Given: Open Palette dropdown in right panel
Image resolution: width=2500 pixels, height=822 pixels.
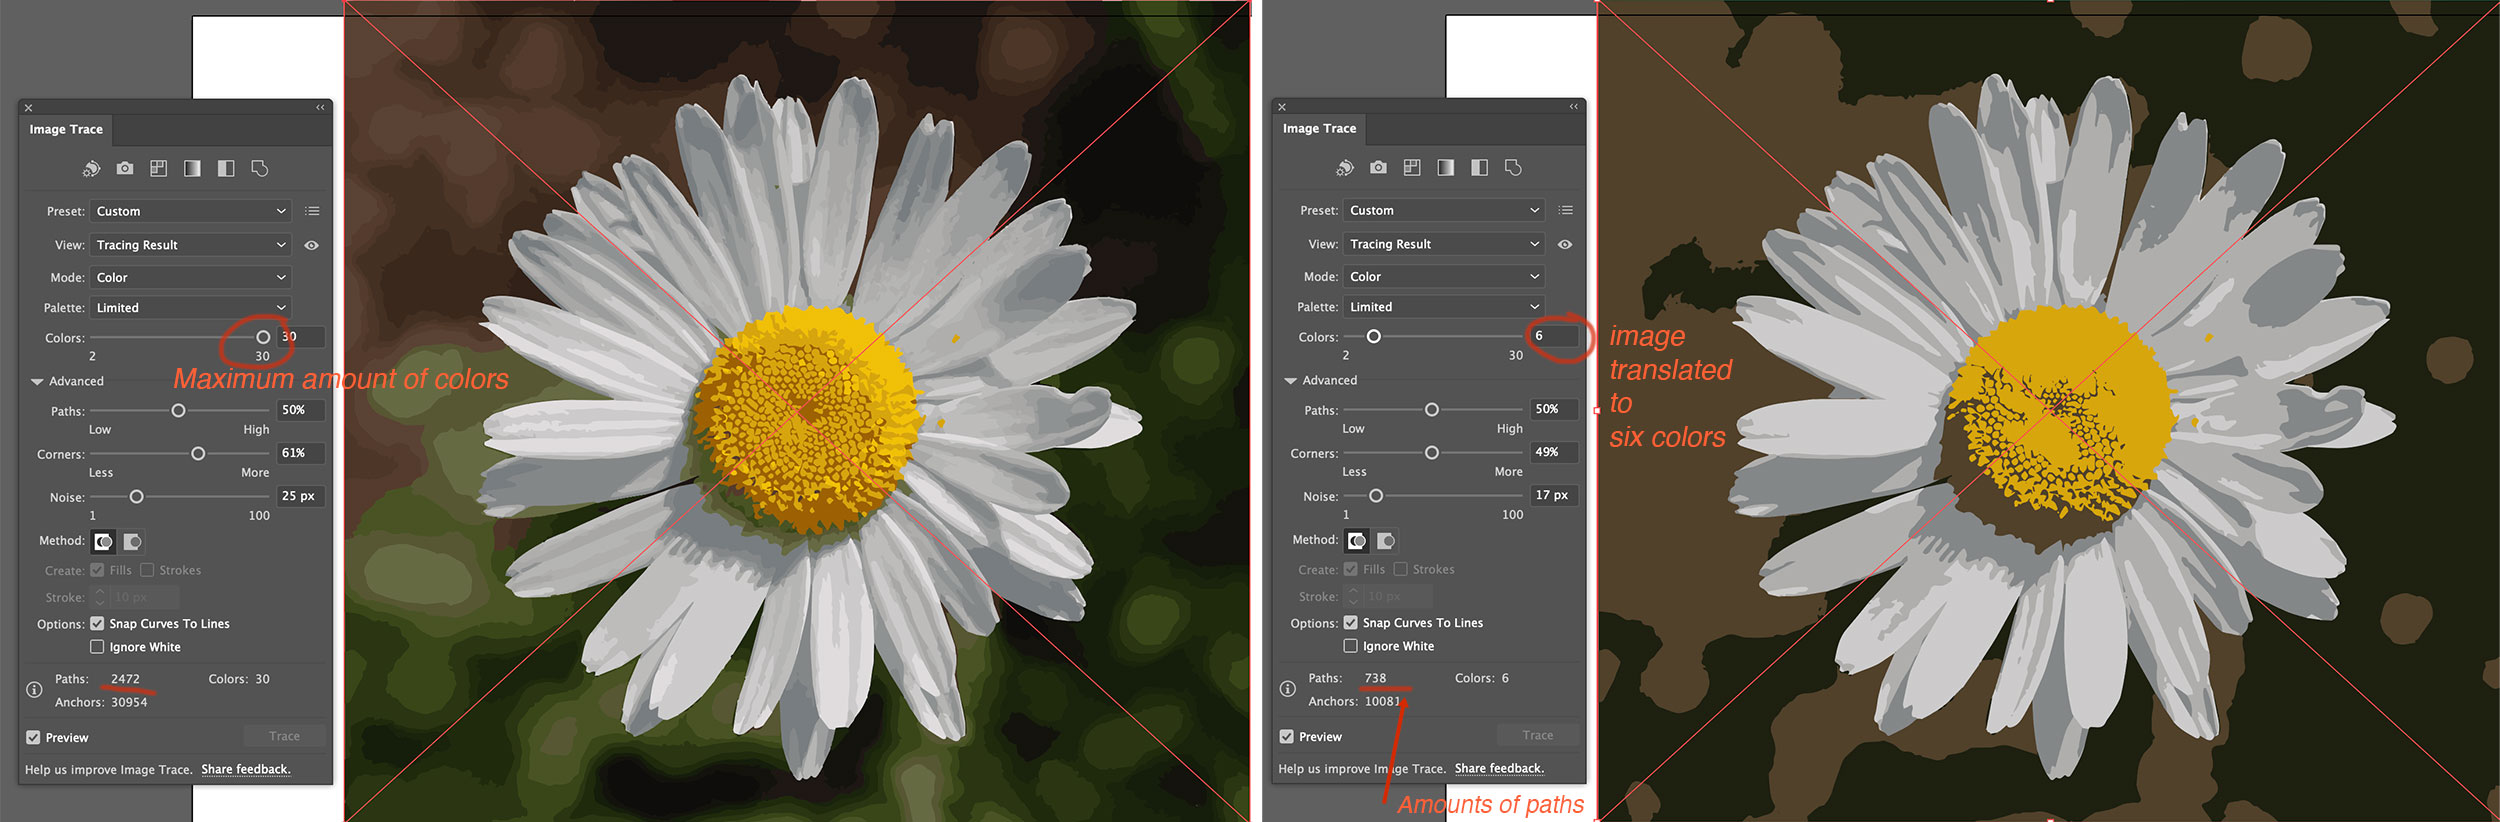Looking at the screenshot, I should (x=1443, y=307).
